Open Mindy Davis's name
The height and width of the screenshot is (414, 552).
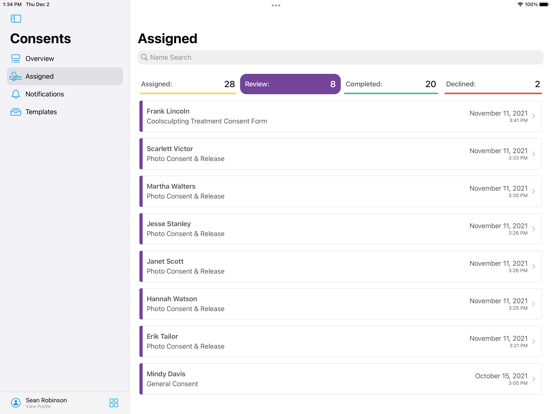coord(166,374)
